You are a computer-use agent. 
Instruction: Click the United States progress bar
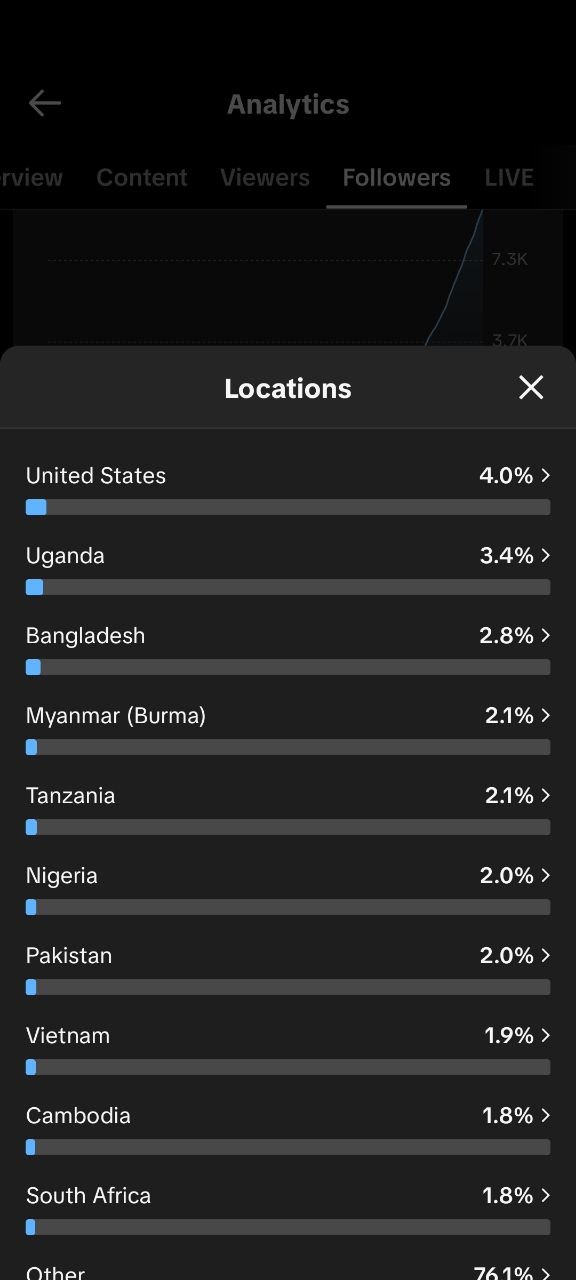click(x=288, y=507)
